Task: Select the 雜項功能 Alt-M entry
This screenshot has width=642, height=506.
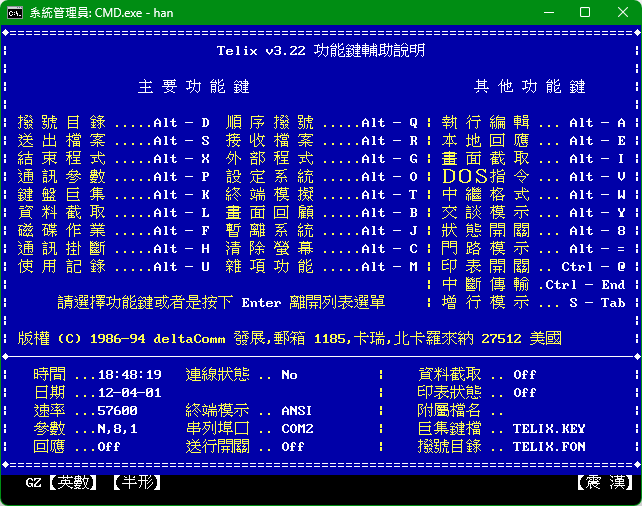Action: (322, 267)
